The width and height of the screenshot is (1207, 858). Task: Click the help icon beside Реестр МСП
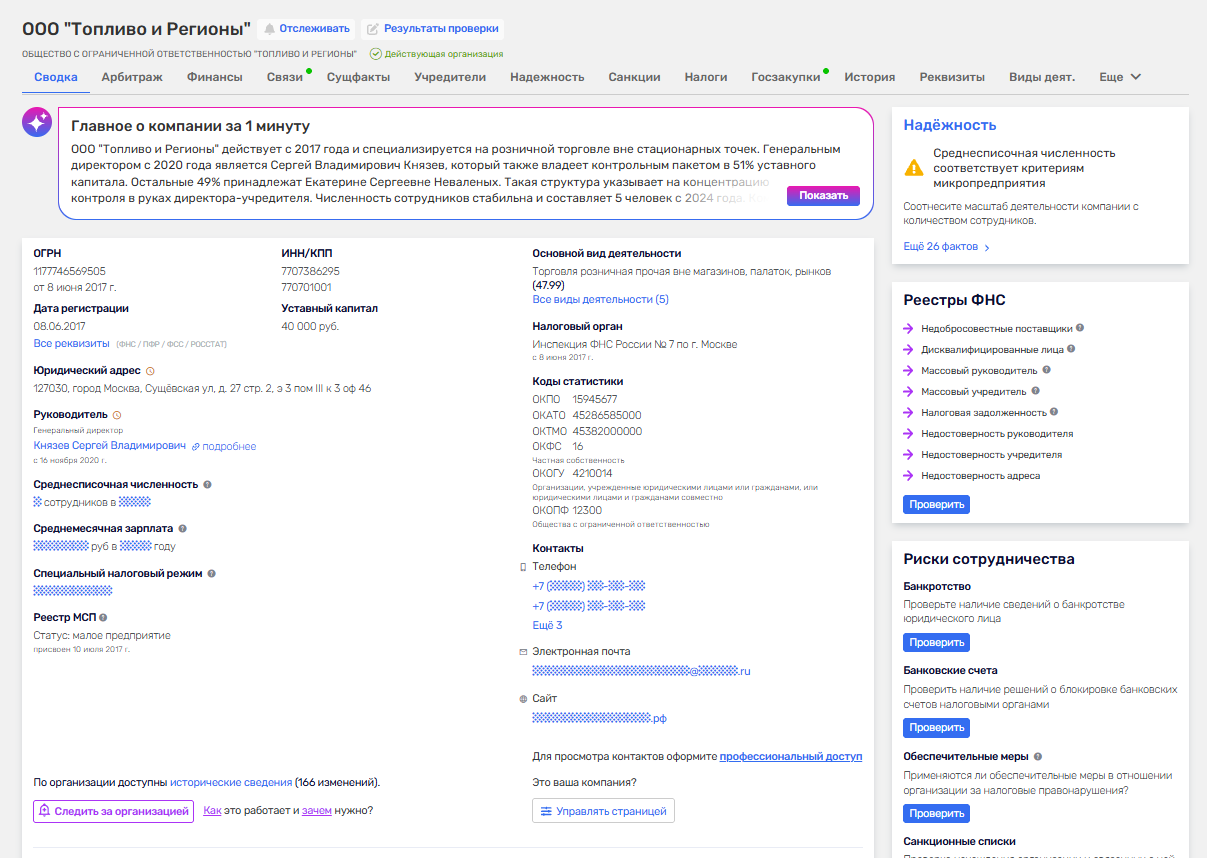pos(103,618)
